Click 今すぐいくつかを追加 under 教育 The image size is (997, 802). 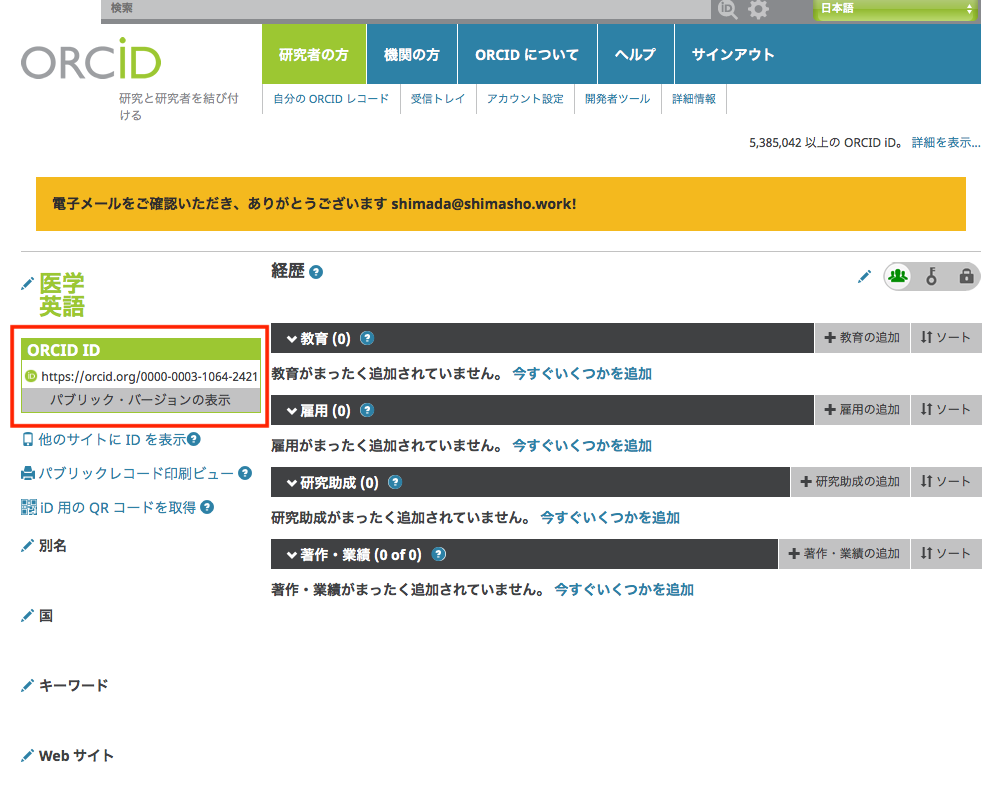pyautogui.click(x=582, y=374)
